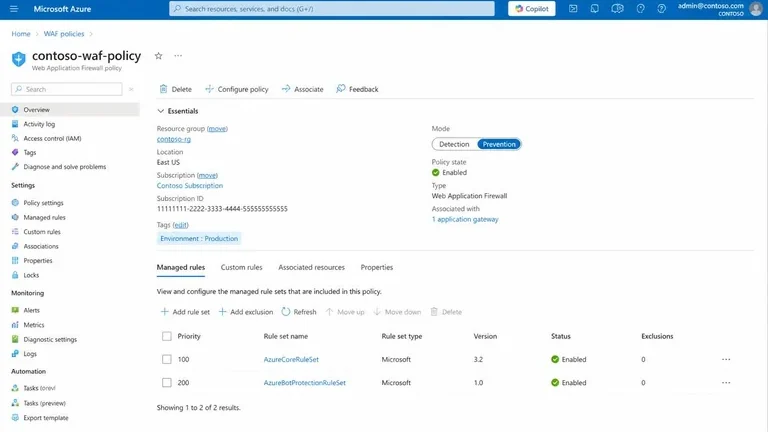This screenshot has width=768, height=432.
Task: Open Metrics under Monitoring
Action: coord(28,325)
